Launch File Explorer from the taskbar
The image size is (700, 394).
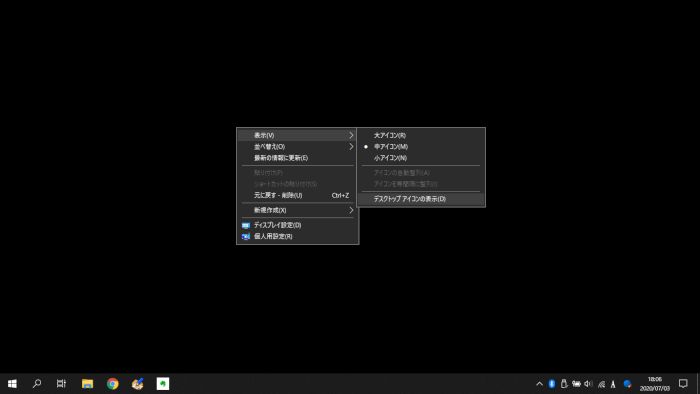click(88, 384)
